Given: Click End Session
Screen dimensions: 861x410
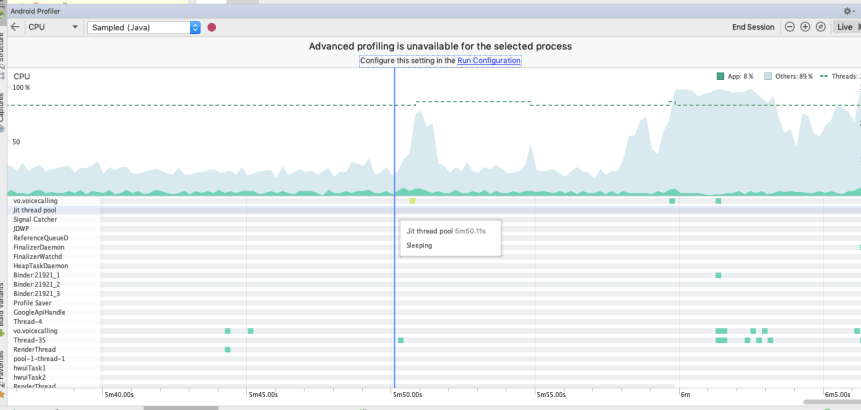Looking at the screenshot, I should (753, 27).
